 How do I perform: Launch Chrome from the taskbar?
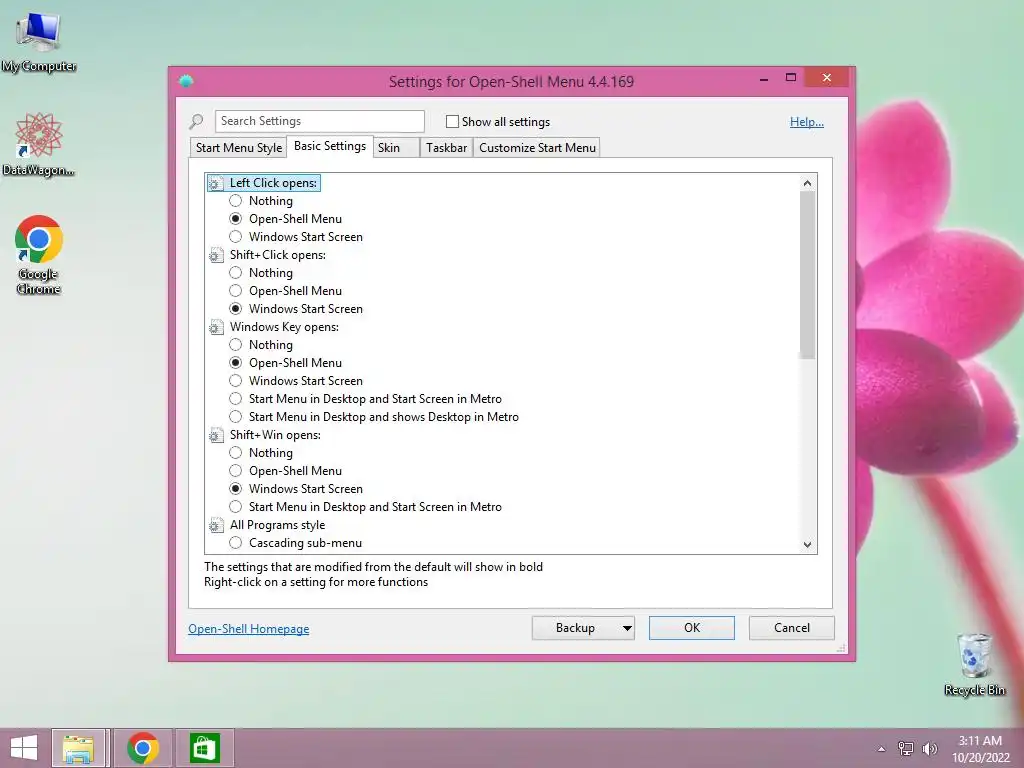(x=143, y=748)
